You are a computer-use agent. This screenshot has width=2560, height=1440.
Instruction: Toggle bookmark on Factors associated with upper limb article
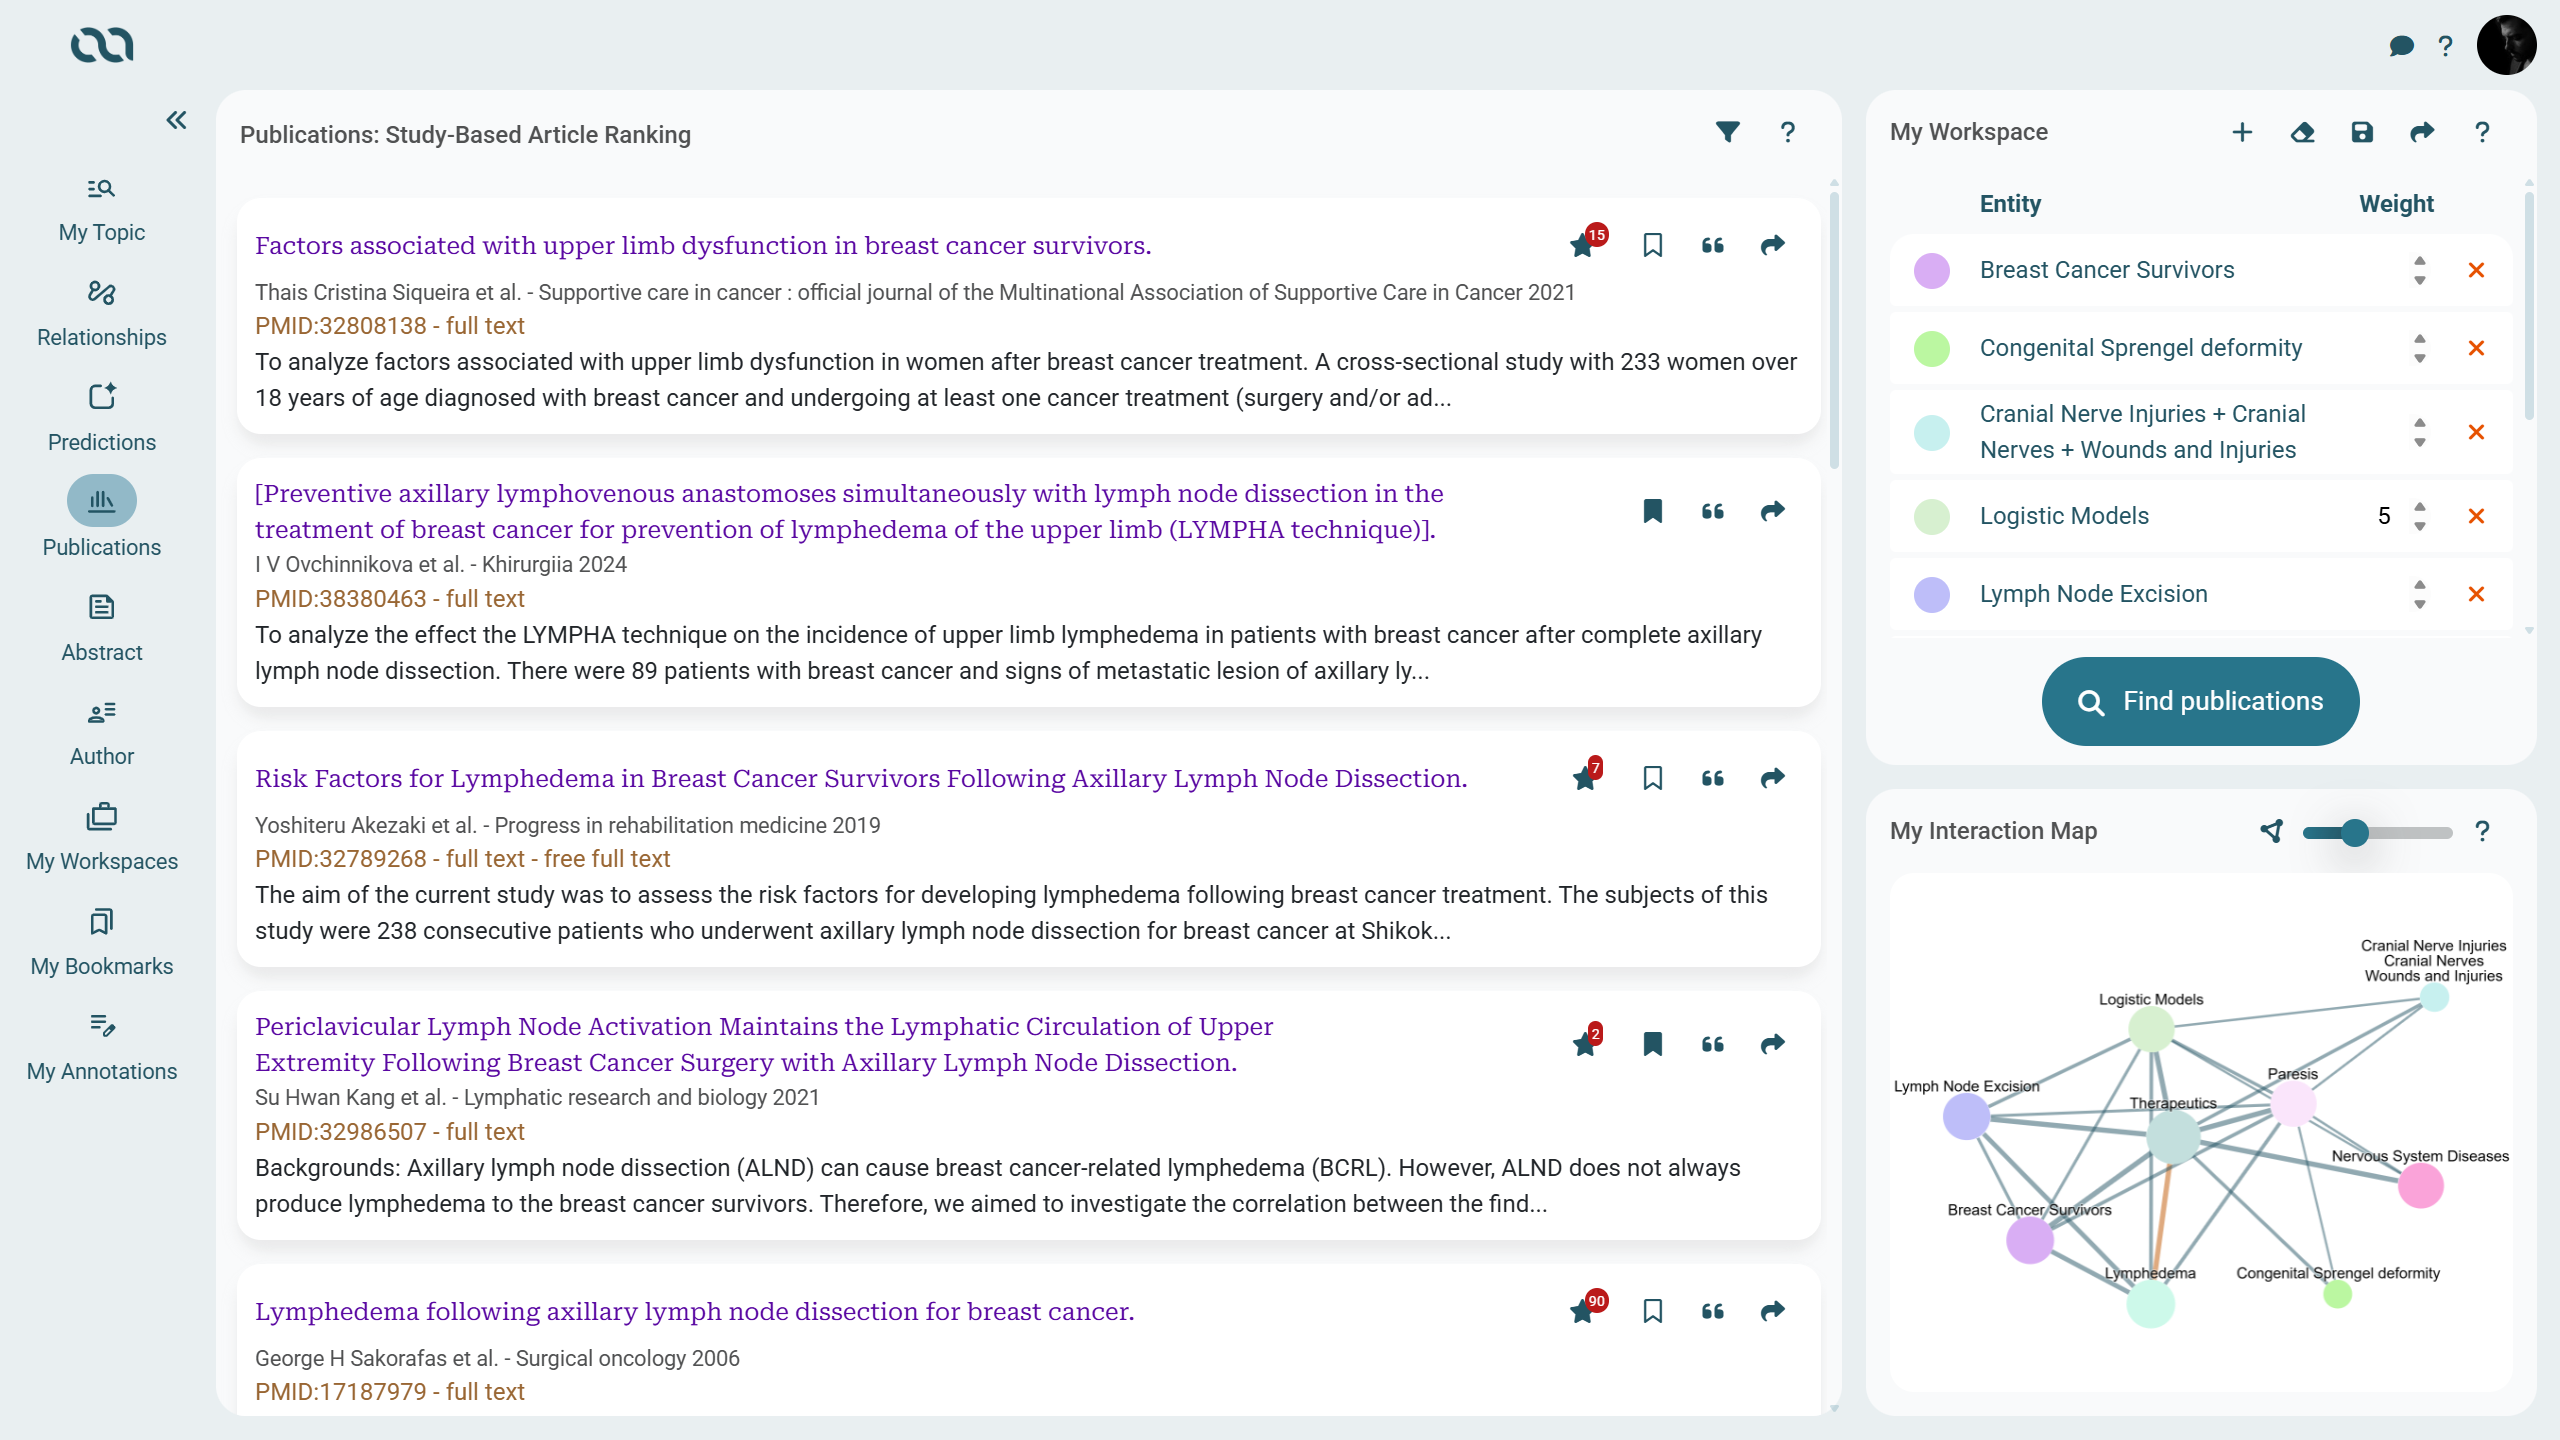1652,245
